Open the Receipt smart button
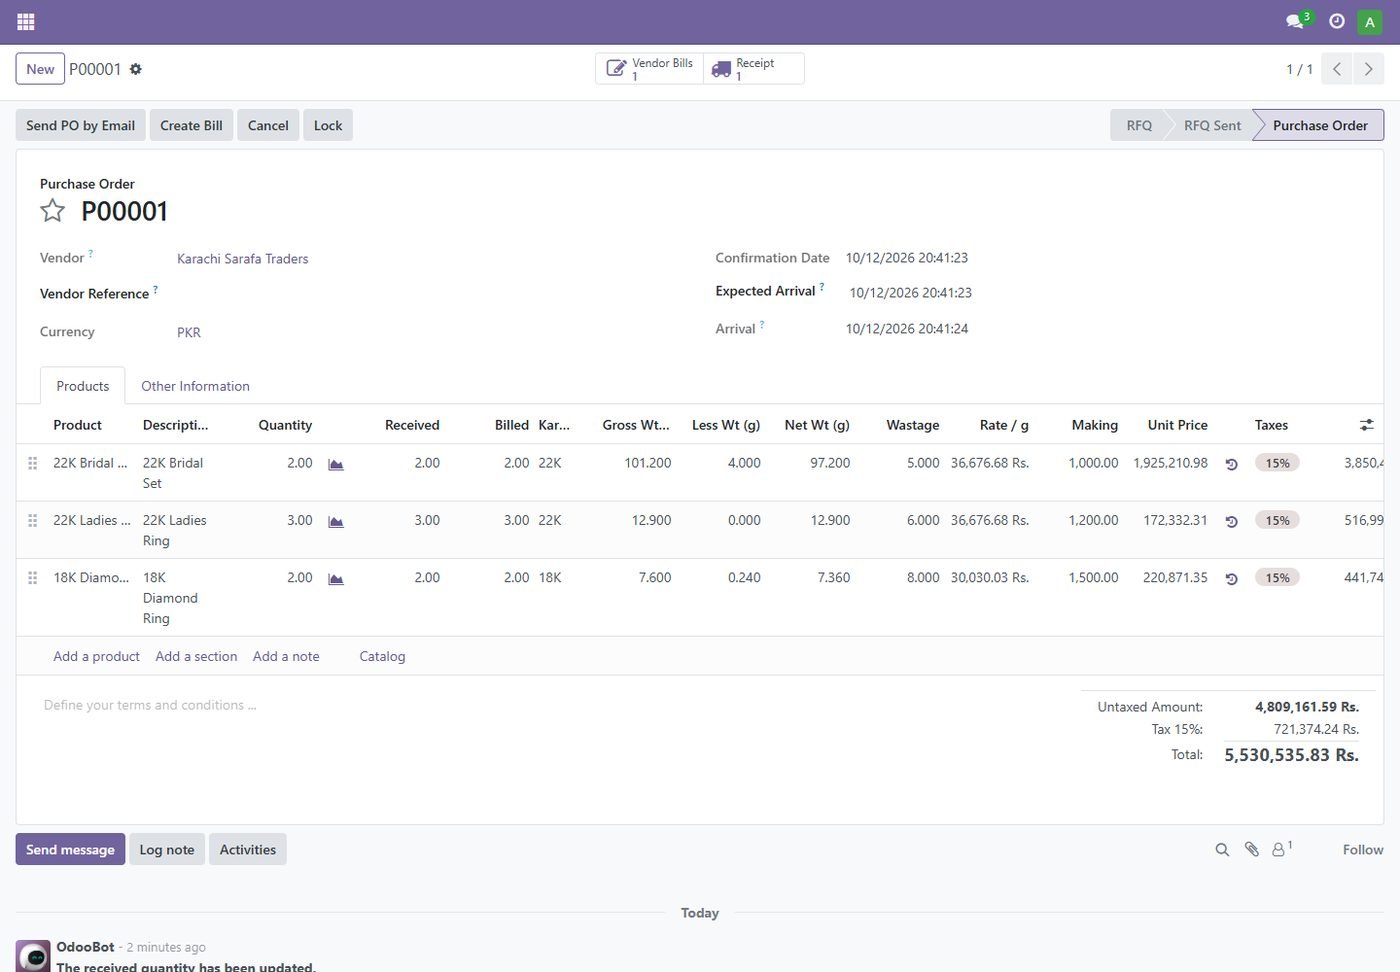The image size is (1400, 972). (x=754, y=69)
